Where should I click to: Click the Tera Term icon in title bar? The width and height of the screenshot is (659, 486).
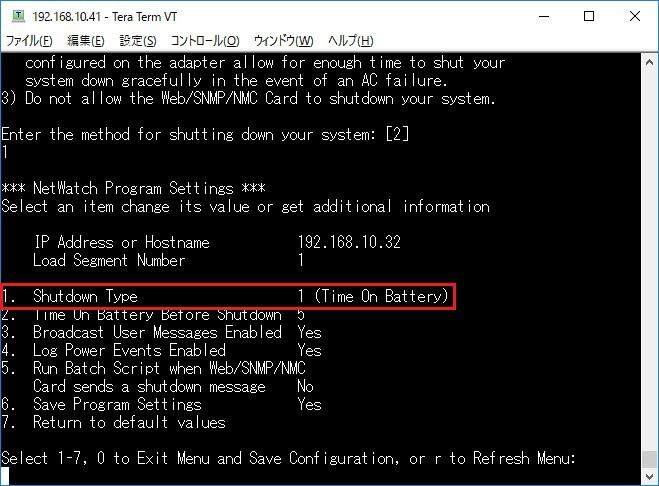click(x=18, y=16)
